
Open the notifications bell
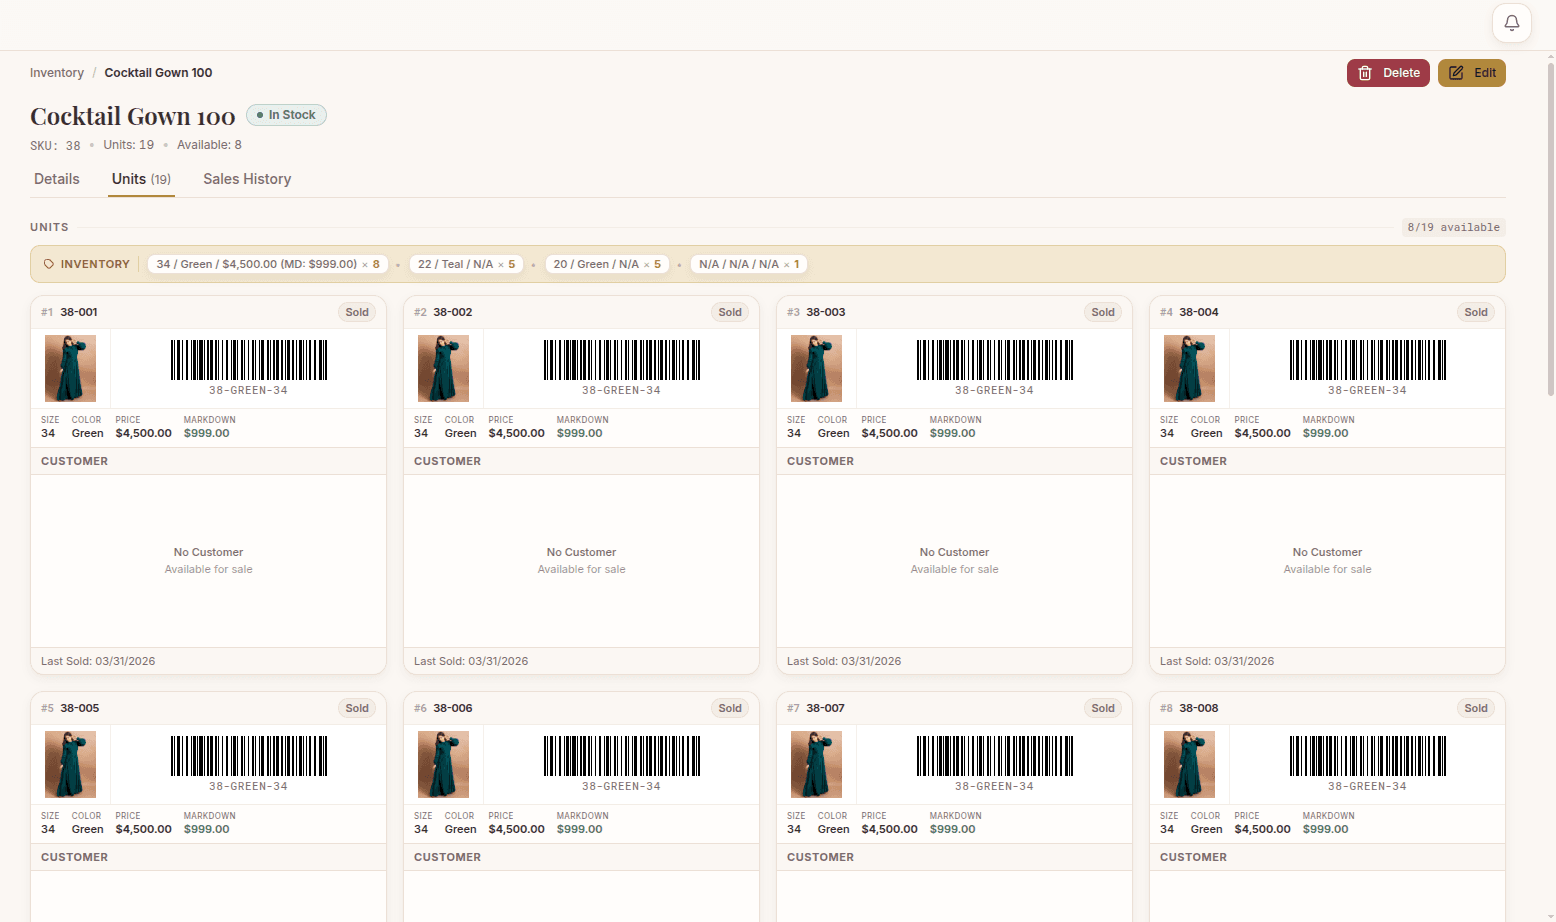1512,23
